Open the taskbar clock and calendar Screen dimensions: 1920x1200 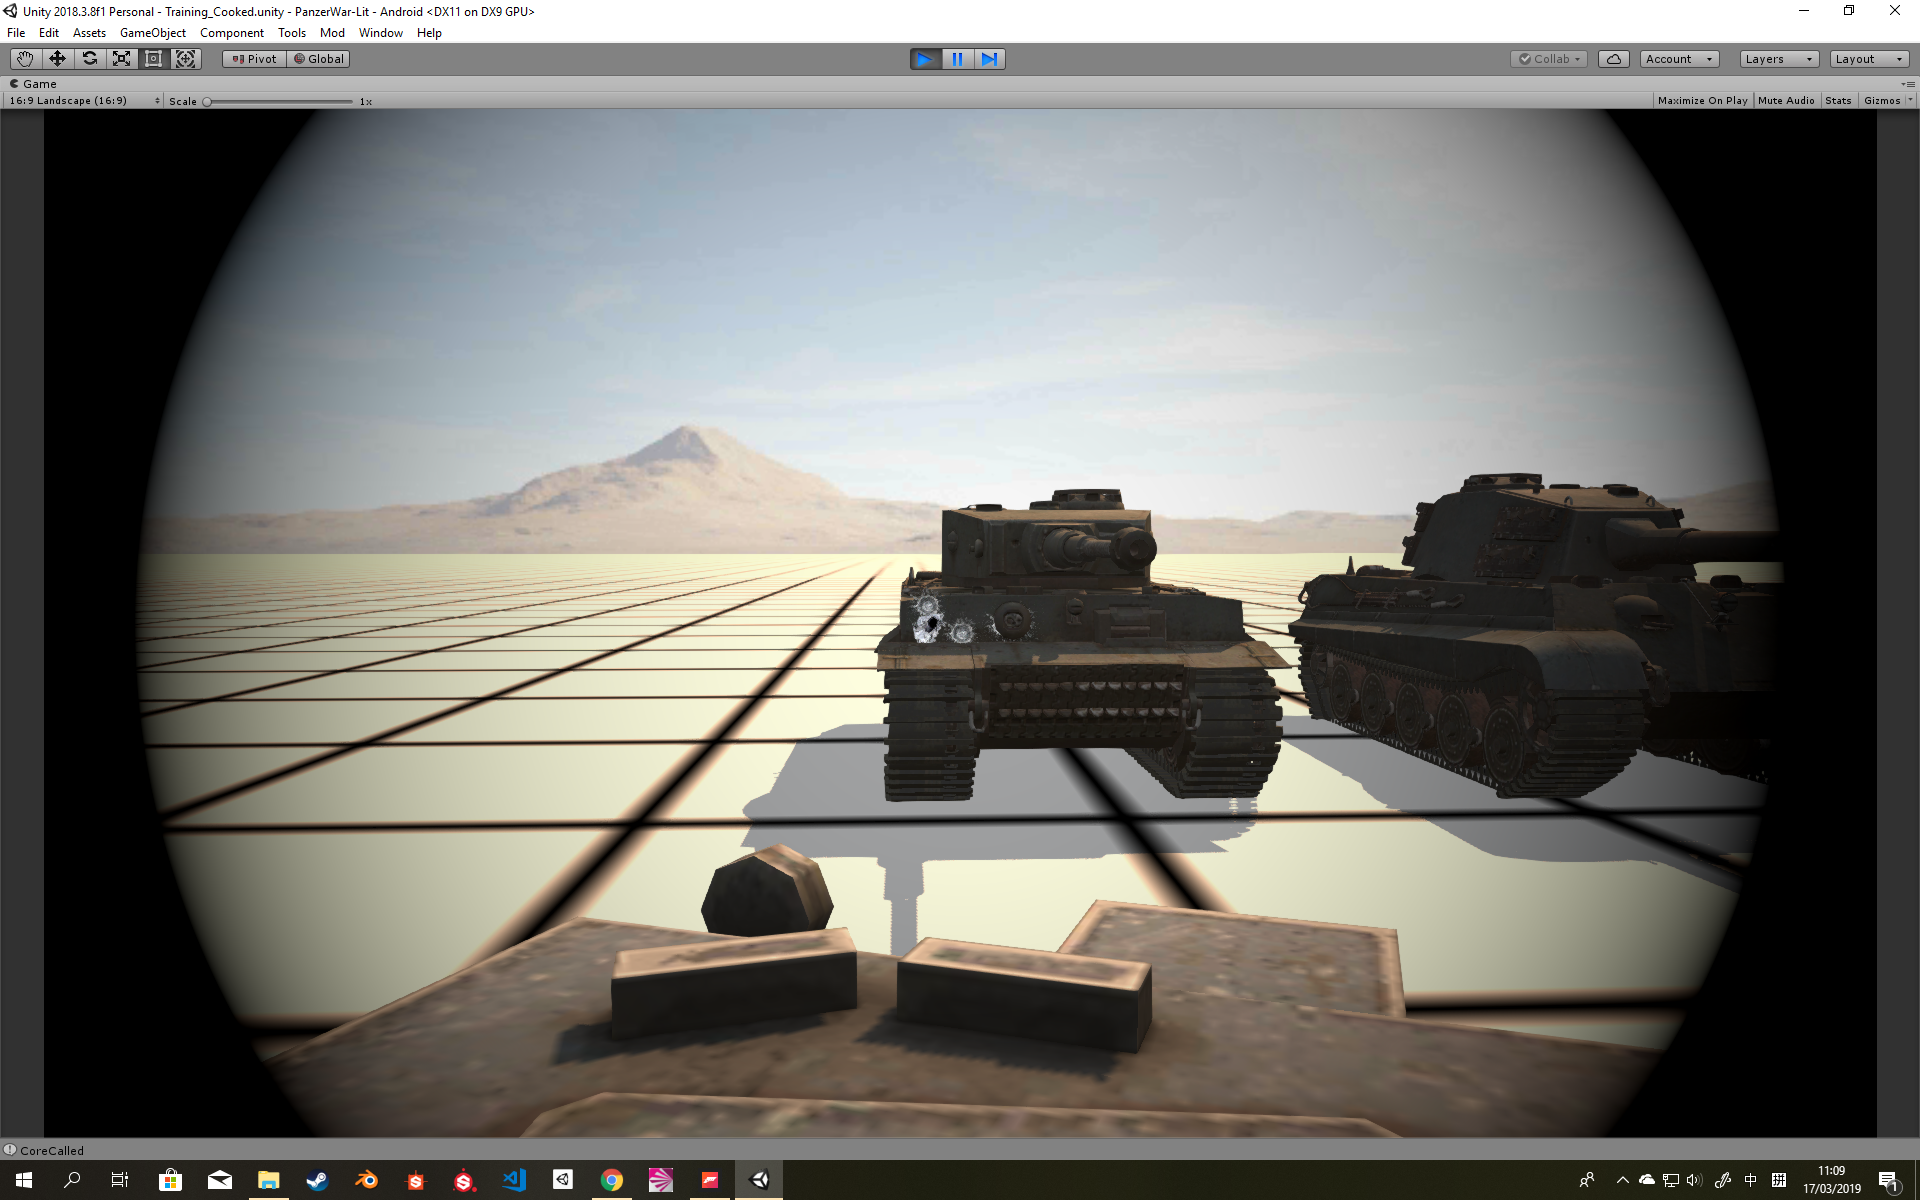(x=1832, y=1180)
